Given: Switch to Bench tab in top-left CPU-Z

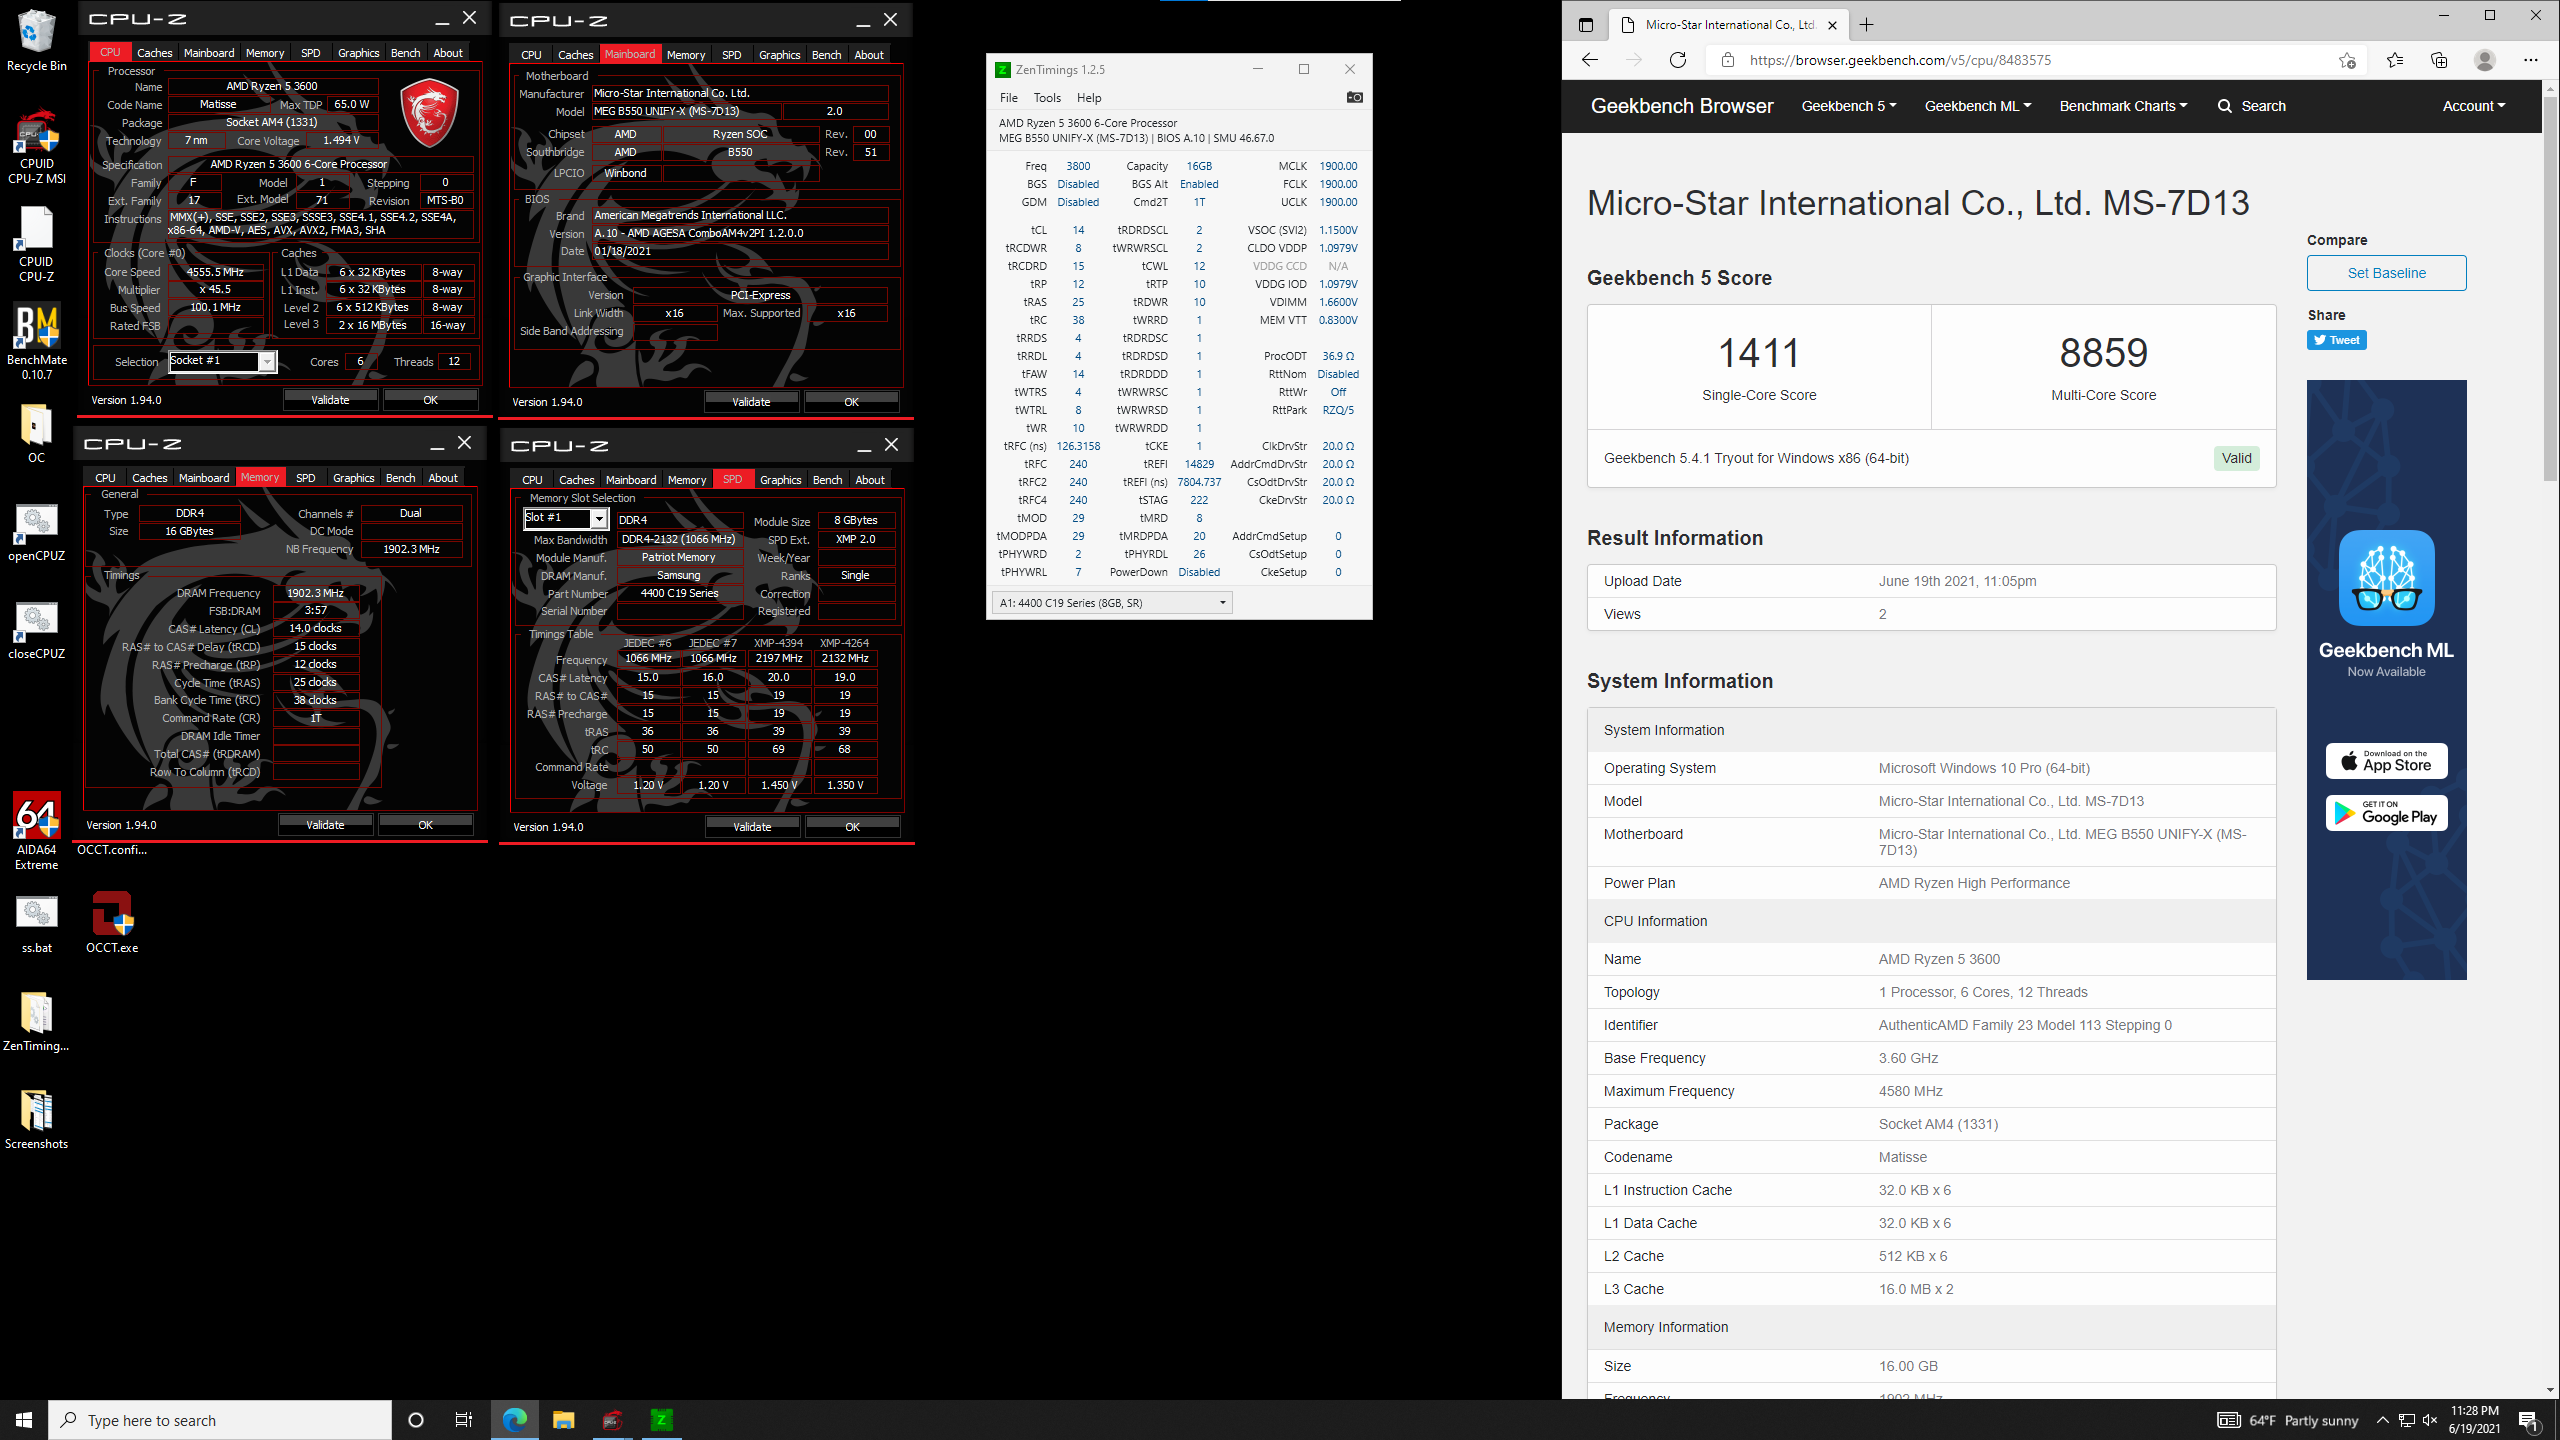Looking at the screenshot, I should pos(405,53).
